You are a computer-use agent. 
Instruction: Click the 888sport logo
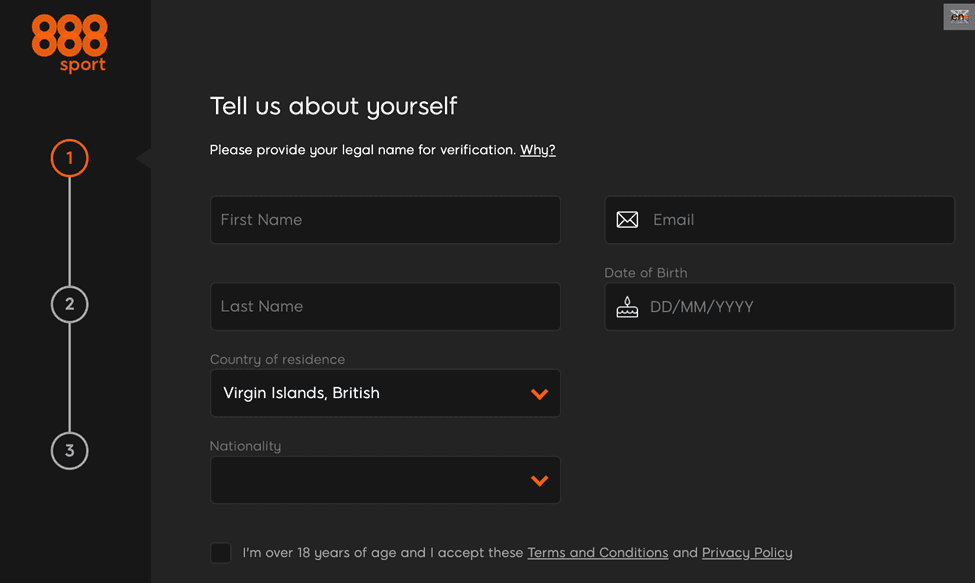(x=69, y=43)
